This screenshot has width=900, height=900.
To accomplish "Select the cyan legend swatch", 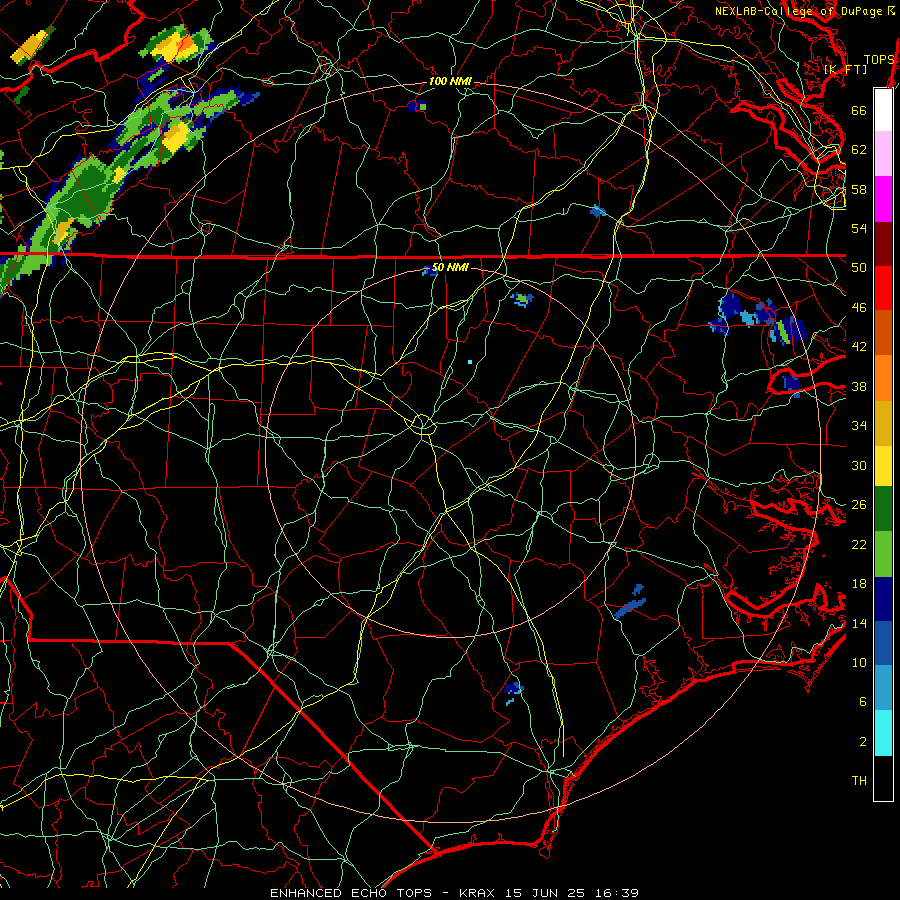I will pos(883,733).
